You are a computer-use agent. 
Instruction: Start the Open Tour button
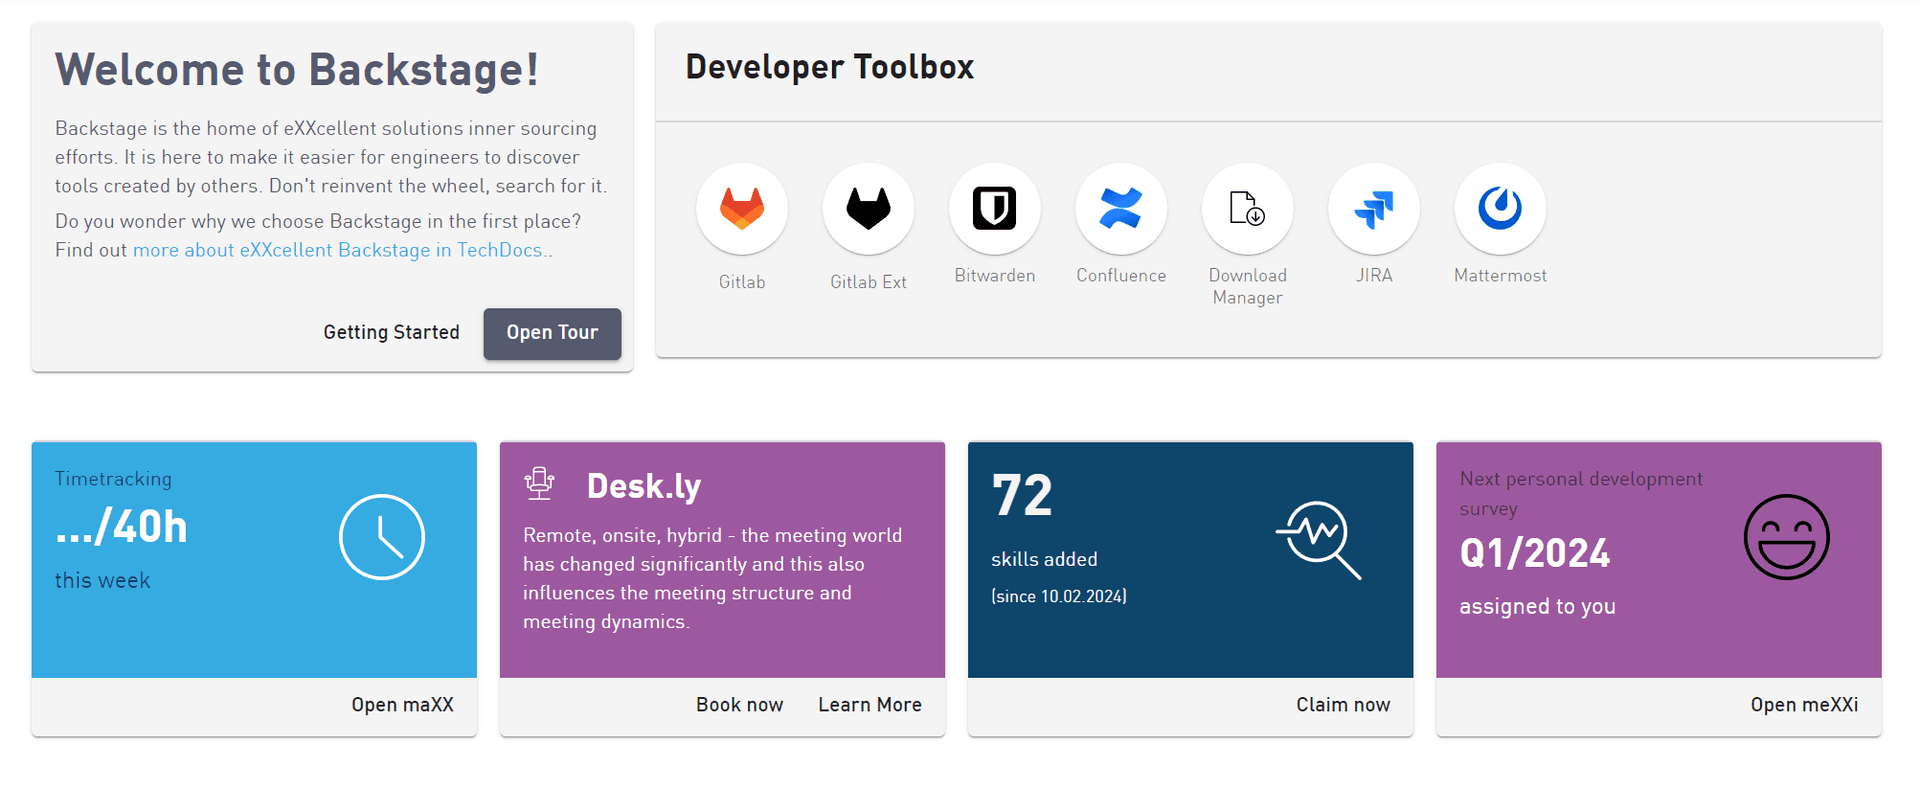(552, 333)
